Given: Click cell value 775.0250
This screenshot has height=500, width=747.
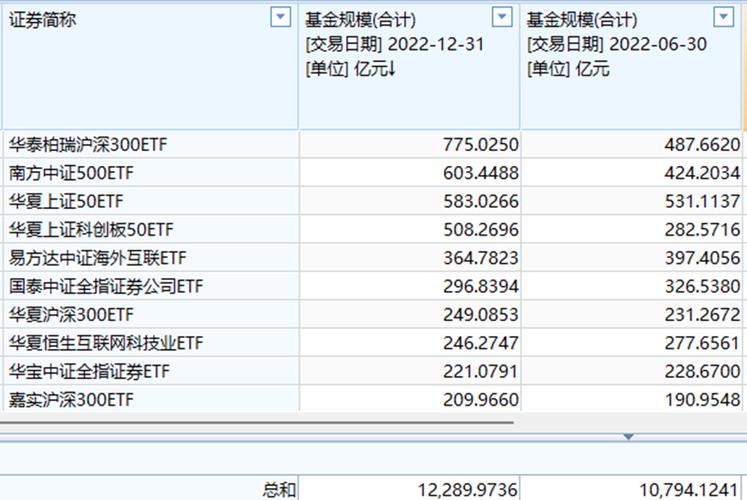Looking at the screenshot, I should point(481,144).
